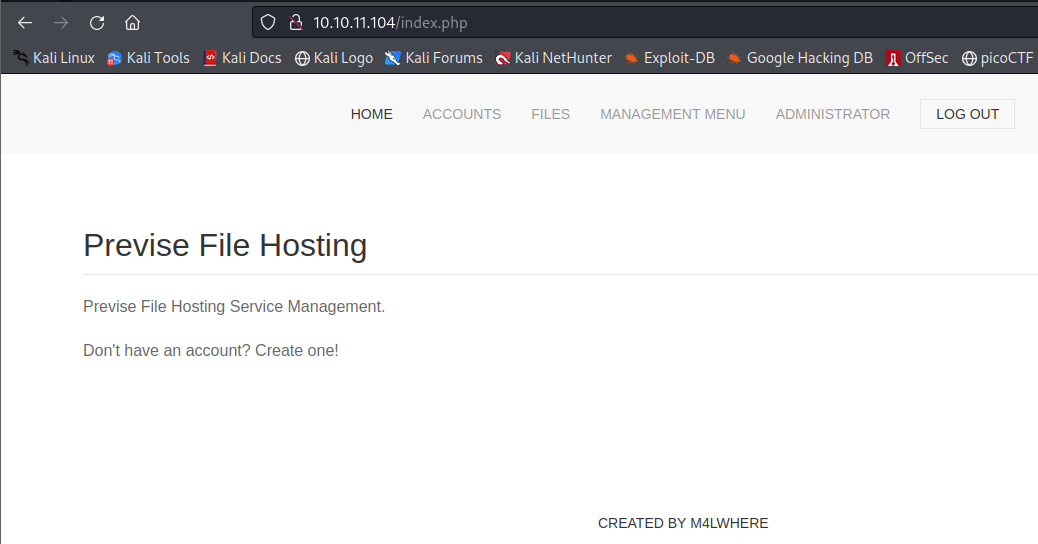Open the MANAGEMENT MENU navigation item
Image resolution: width=1038 pixels, height=544 pixels.
[673, 114]
